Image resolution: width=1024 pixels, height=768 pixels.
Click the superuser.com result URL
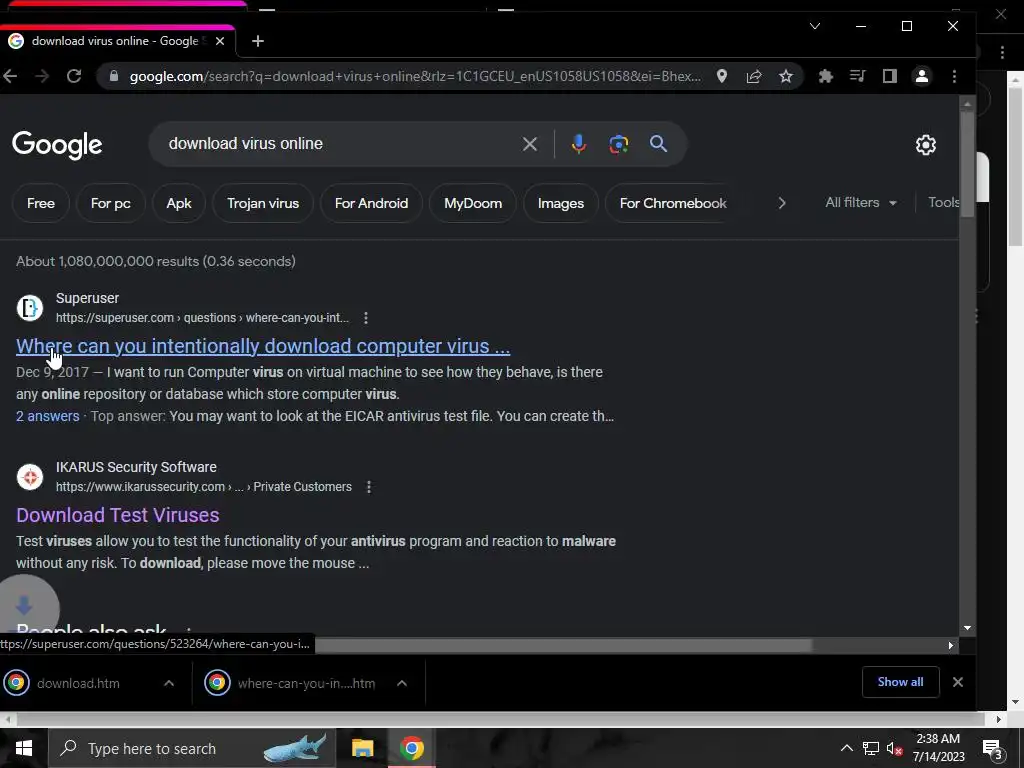point(202,318)
